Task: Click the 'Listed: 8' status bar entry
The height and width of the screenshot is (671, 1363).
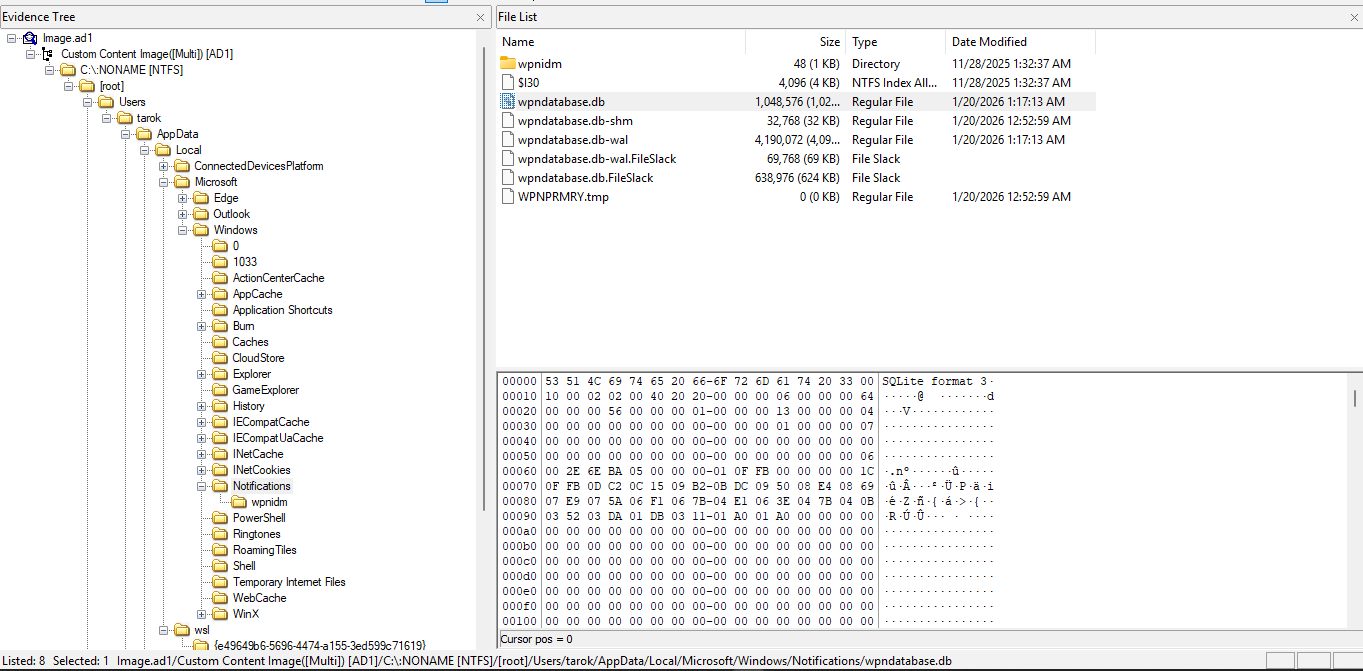Action: (23, 661)
